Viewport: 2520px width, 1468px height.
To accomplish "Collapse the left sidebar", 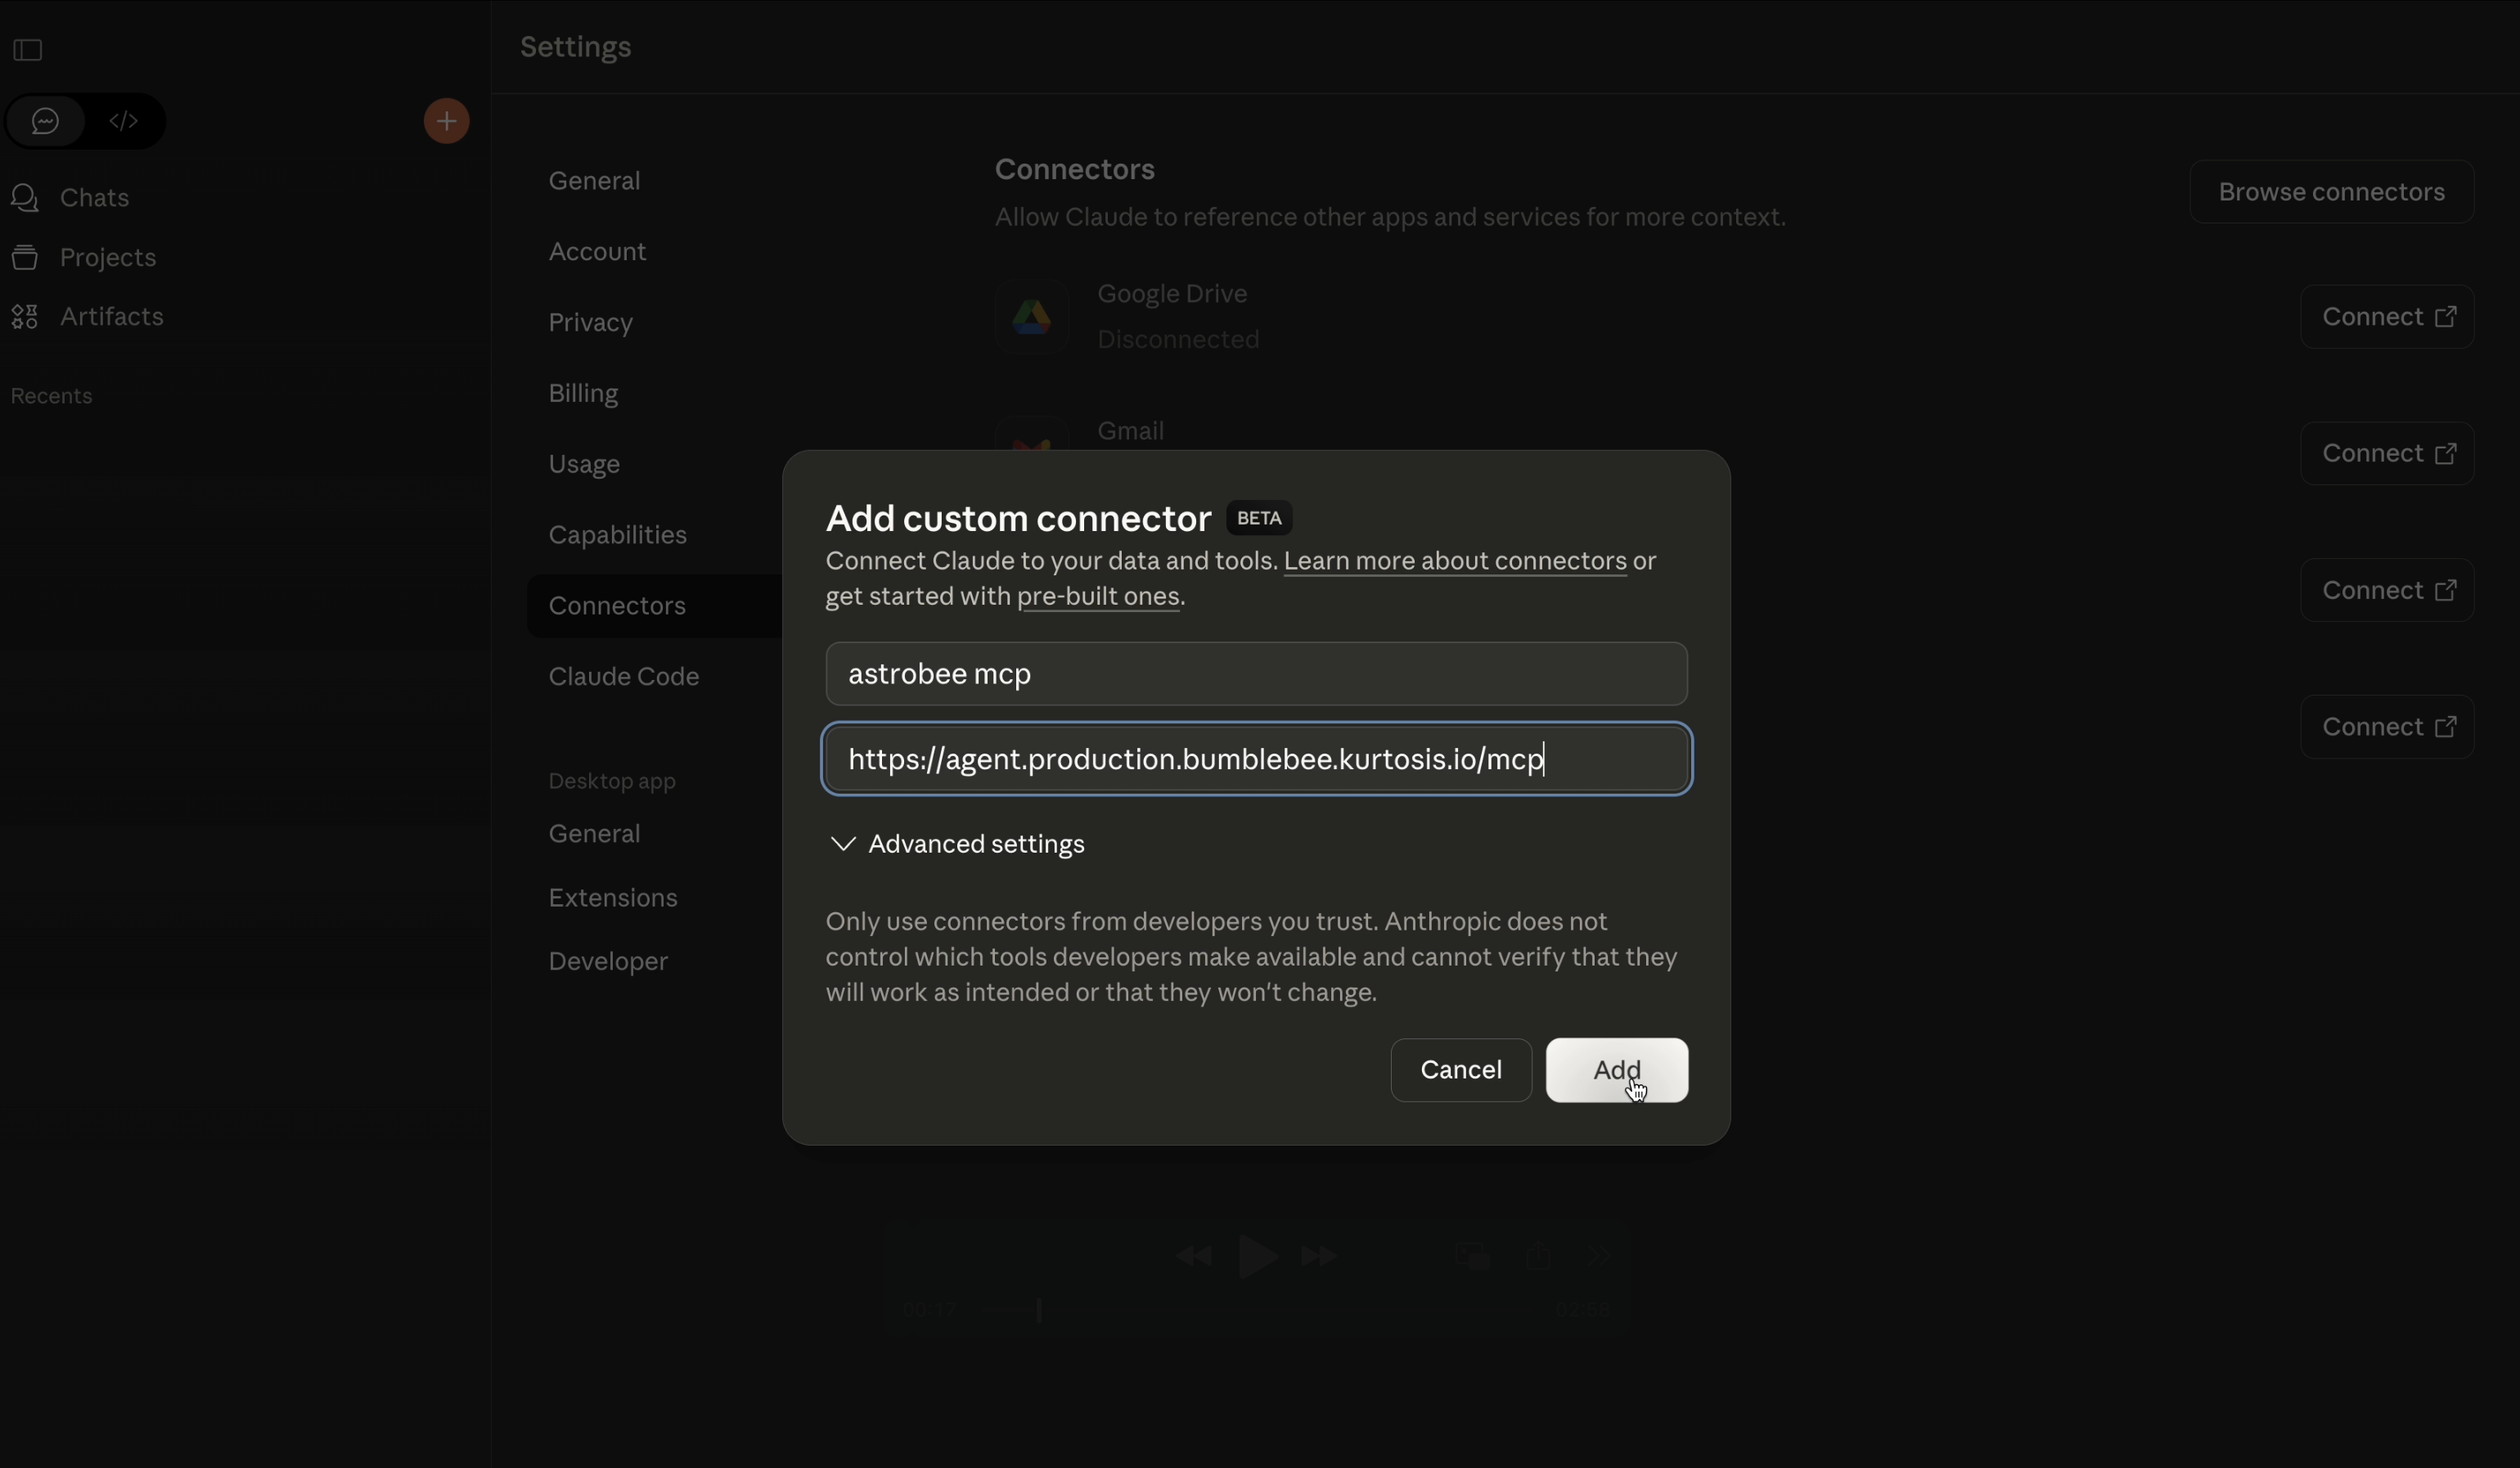I will [27, 50].
